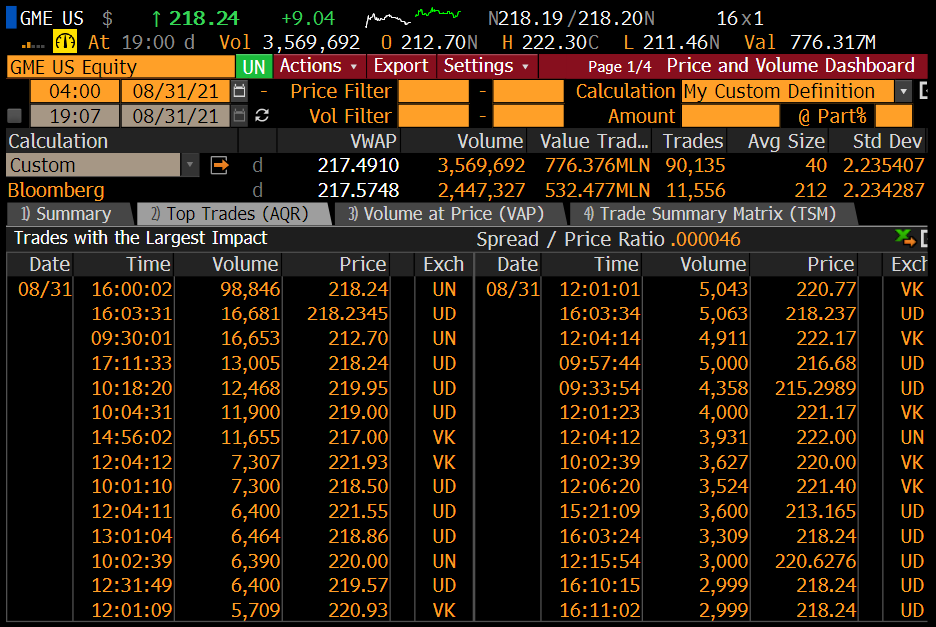Click the orange arrow icon beside Custom
Image resolution: width=936 pixels, height=627 pixels.
[220, 165]
